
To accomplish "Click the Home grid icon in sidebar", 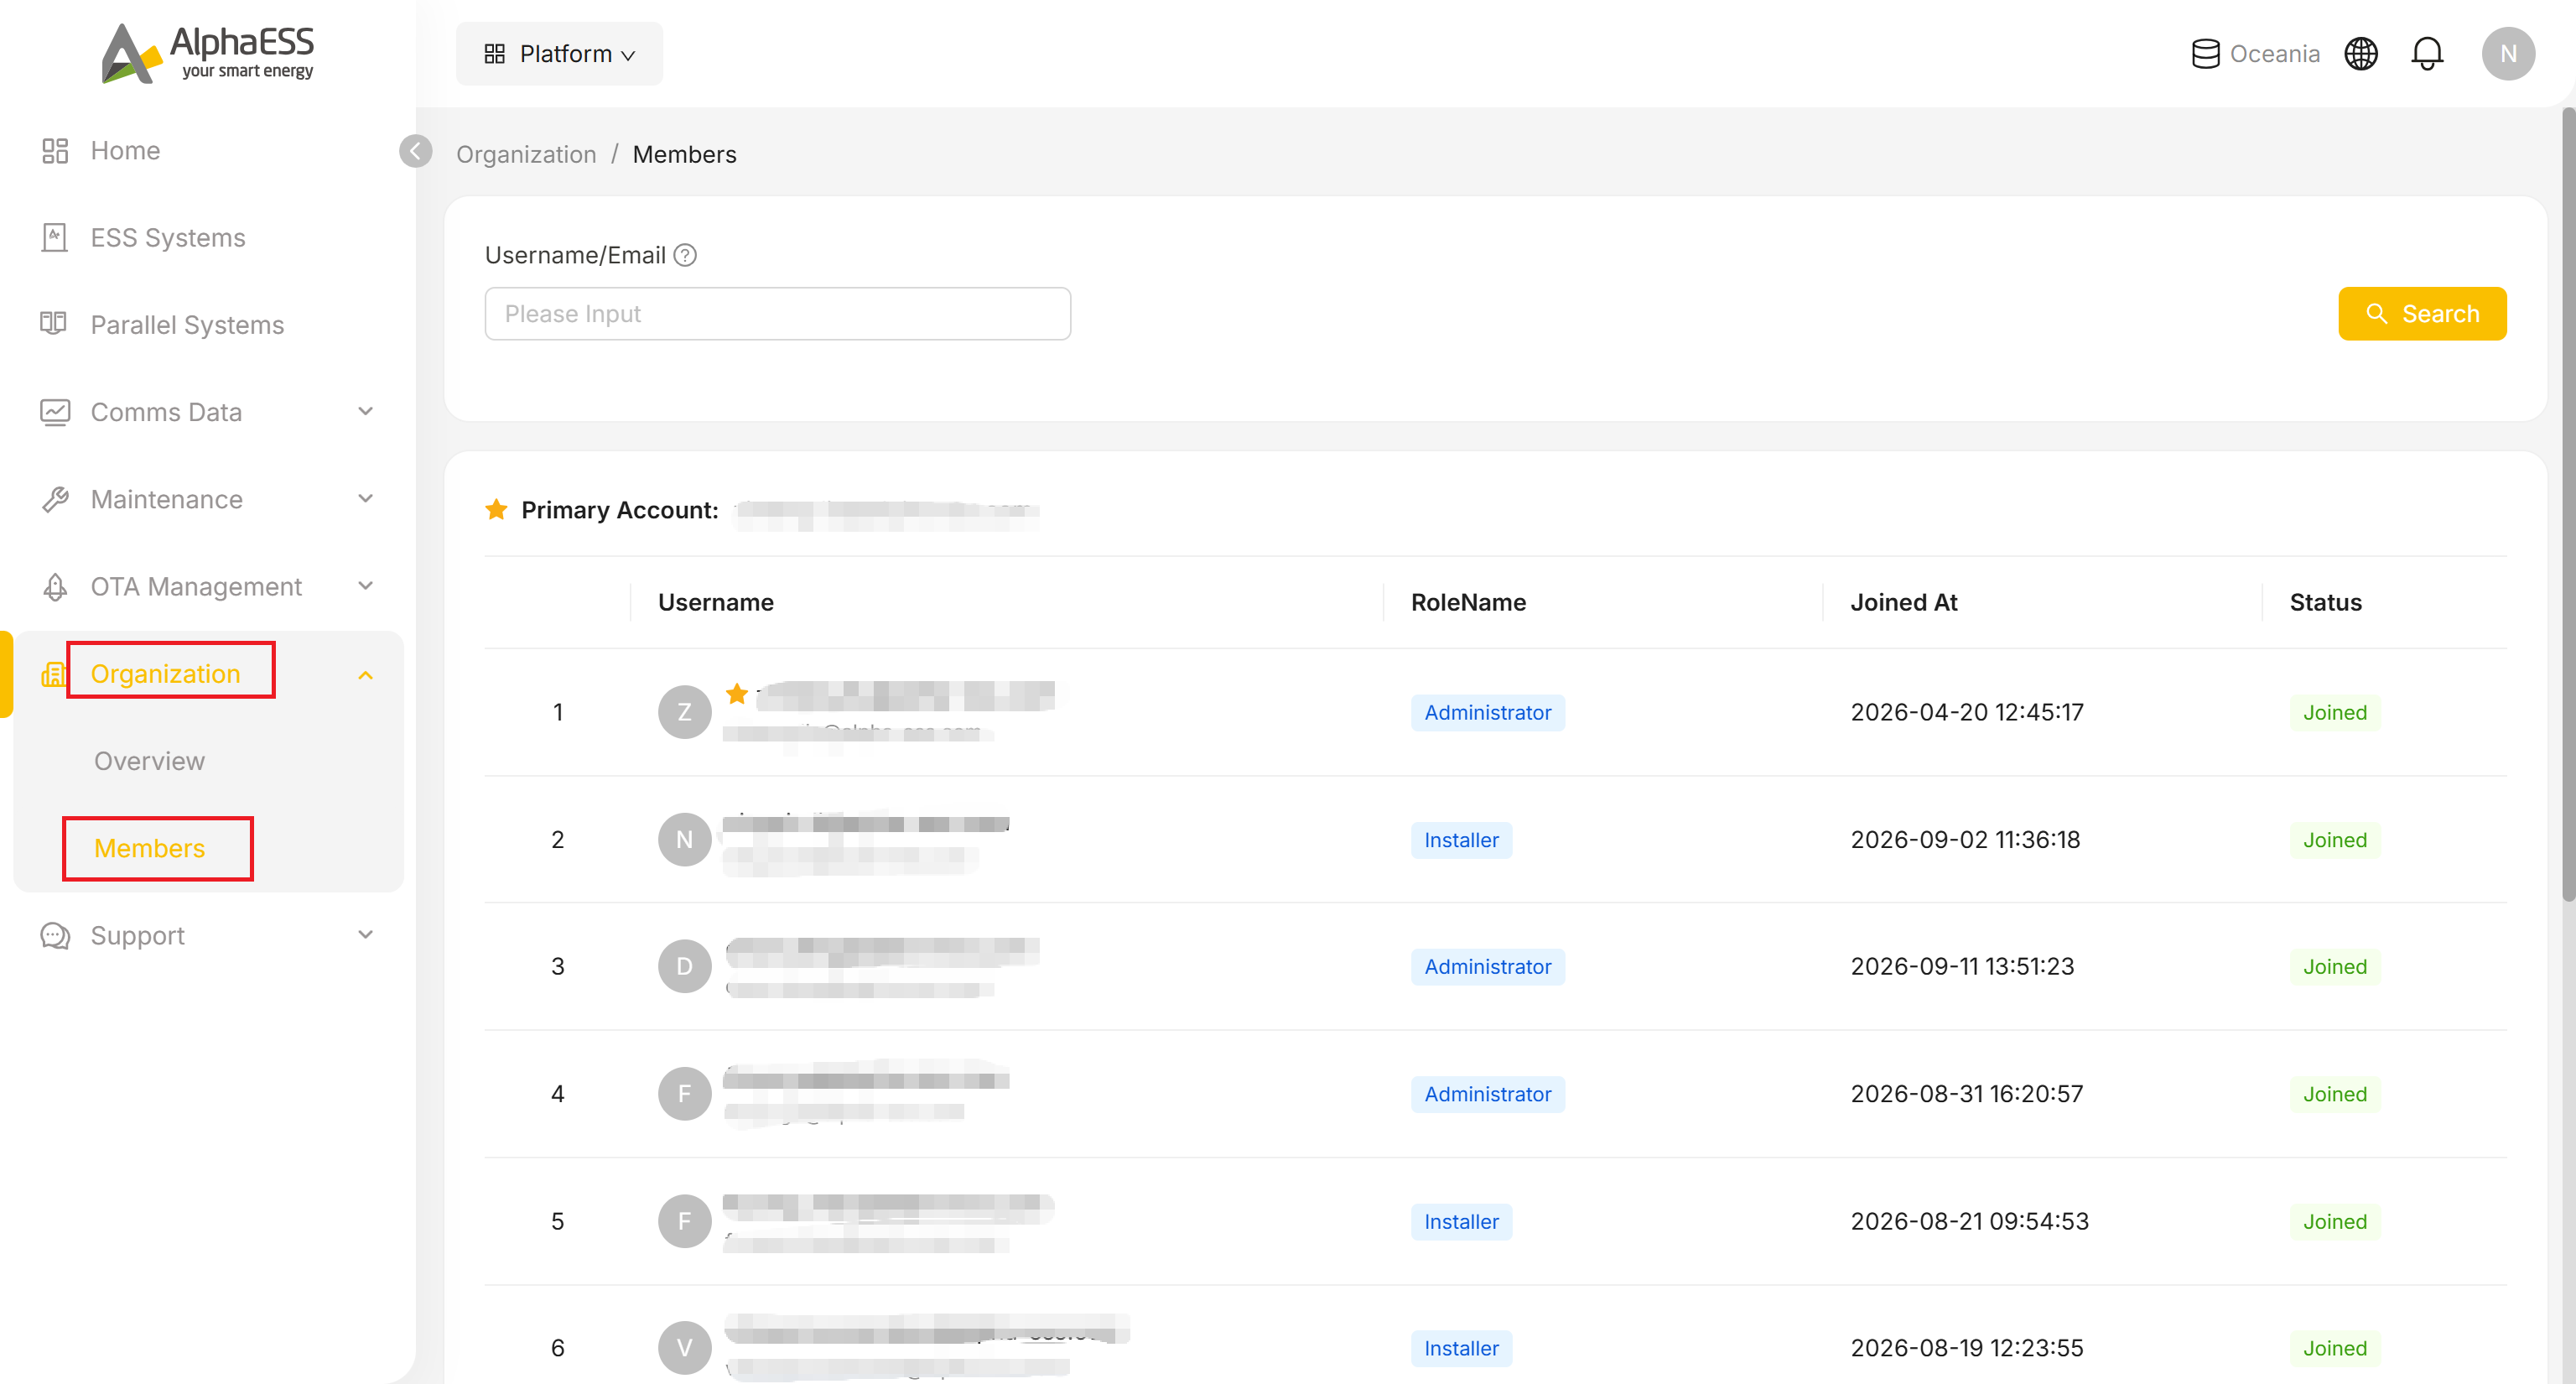I will [55, 151].
